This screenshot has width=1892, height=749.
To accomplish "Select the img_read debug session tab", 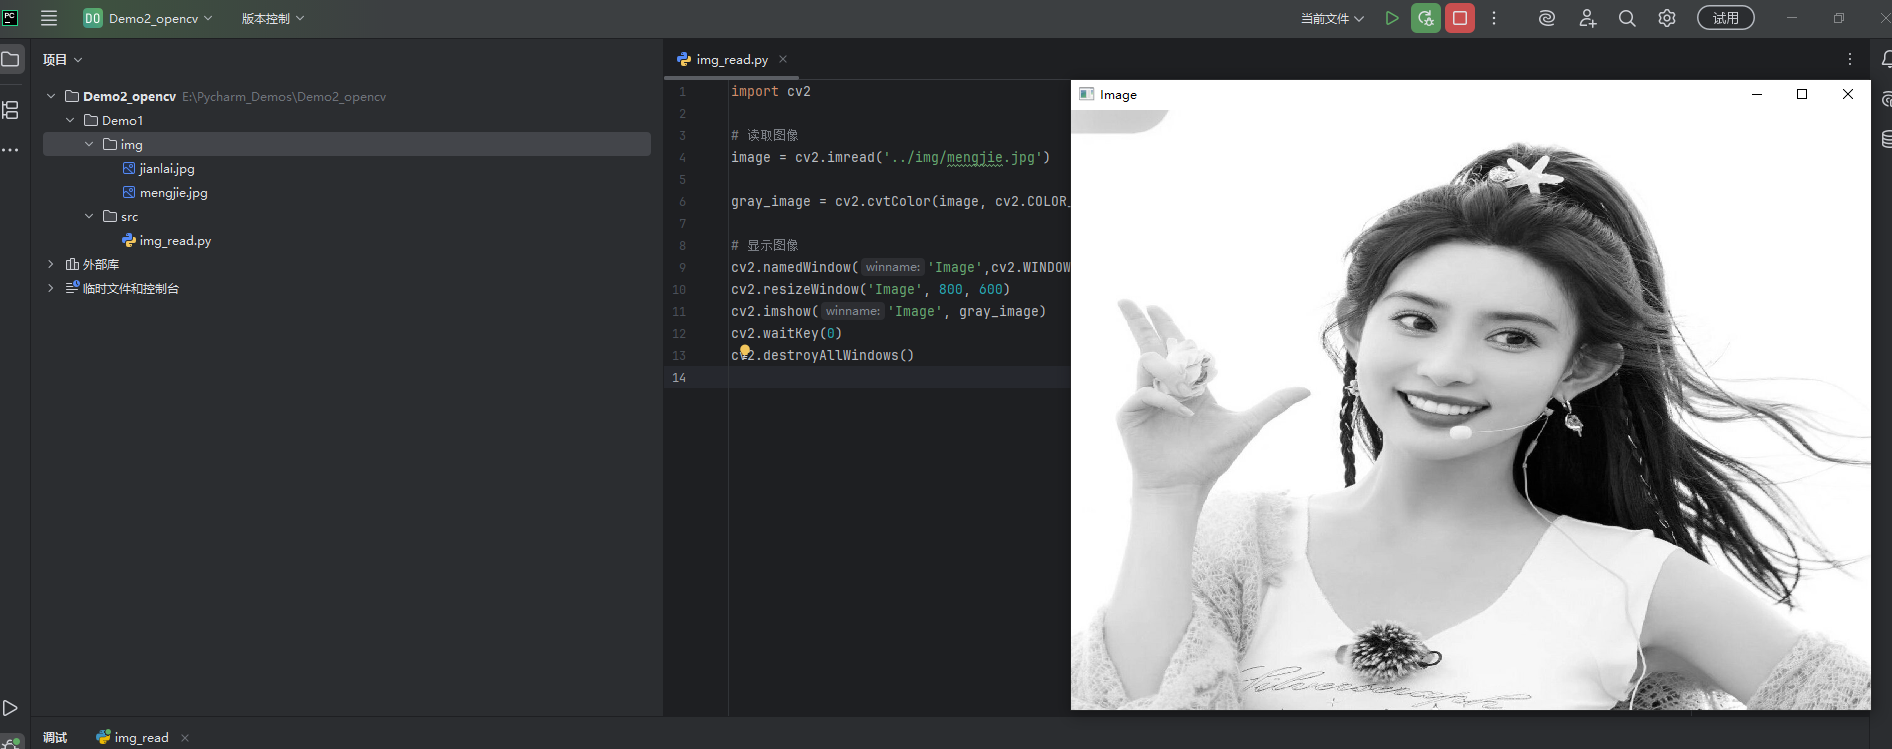I will click(x=133, y=737).
